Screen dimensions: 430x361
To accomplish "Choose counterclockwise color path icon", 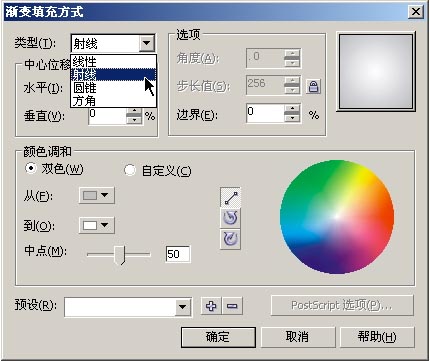I will pyautogui.click(x=230, y=218).
